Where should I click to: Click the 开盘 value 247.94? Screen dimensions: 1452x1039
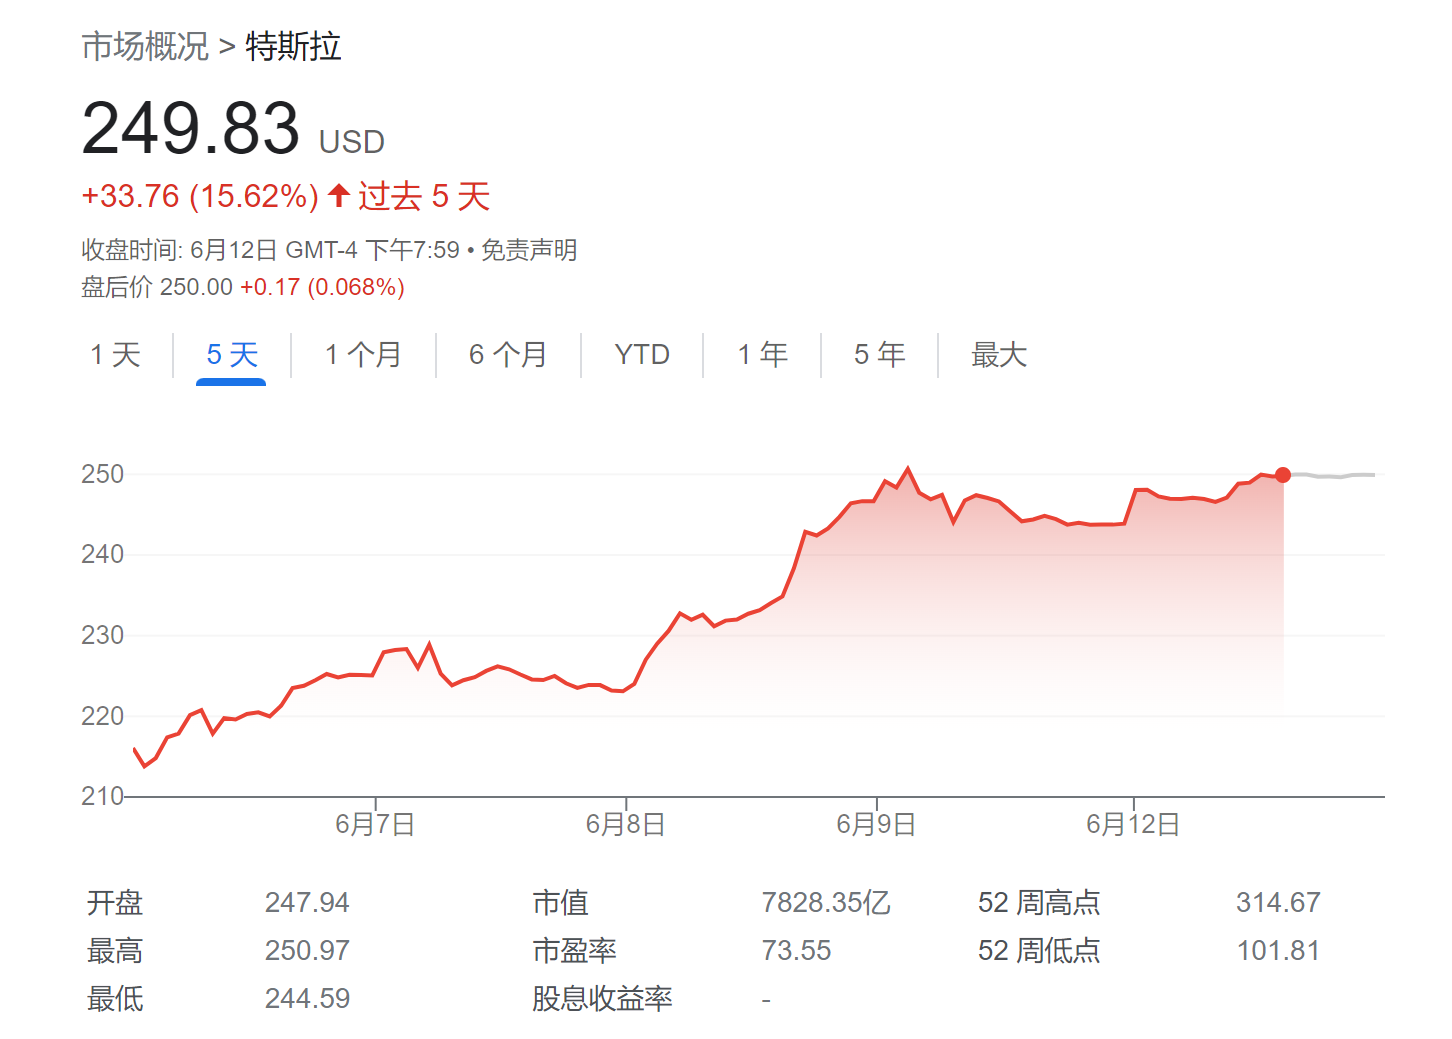click(307, 903)
